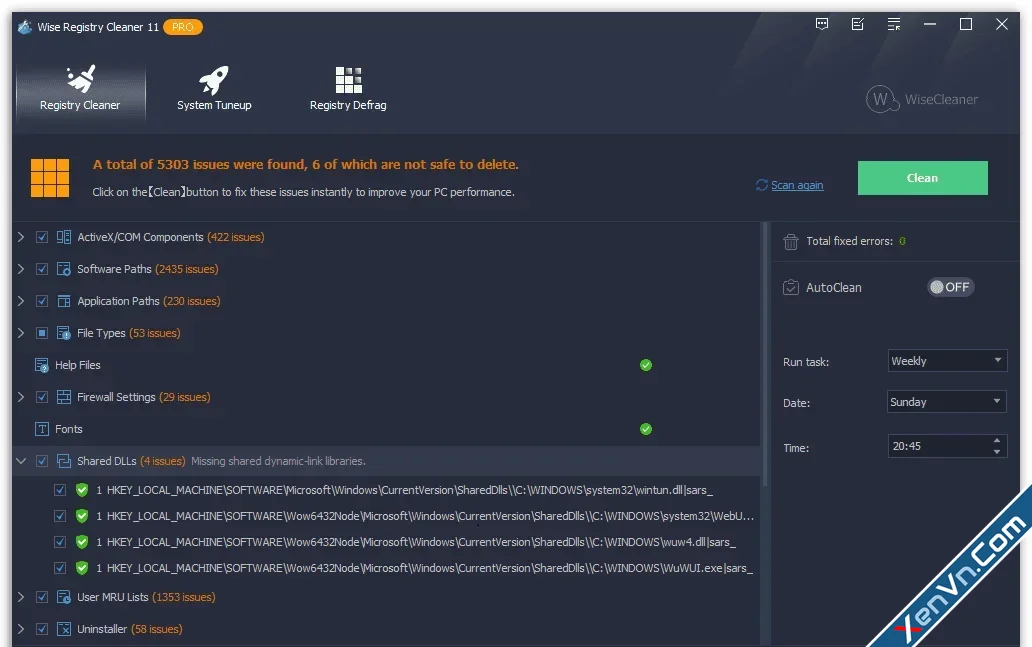Screen dimensions: 1032x647
Task: Expand the ActiveX/COM Components category
Action: [x=21, y=237]
